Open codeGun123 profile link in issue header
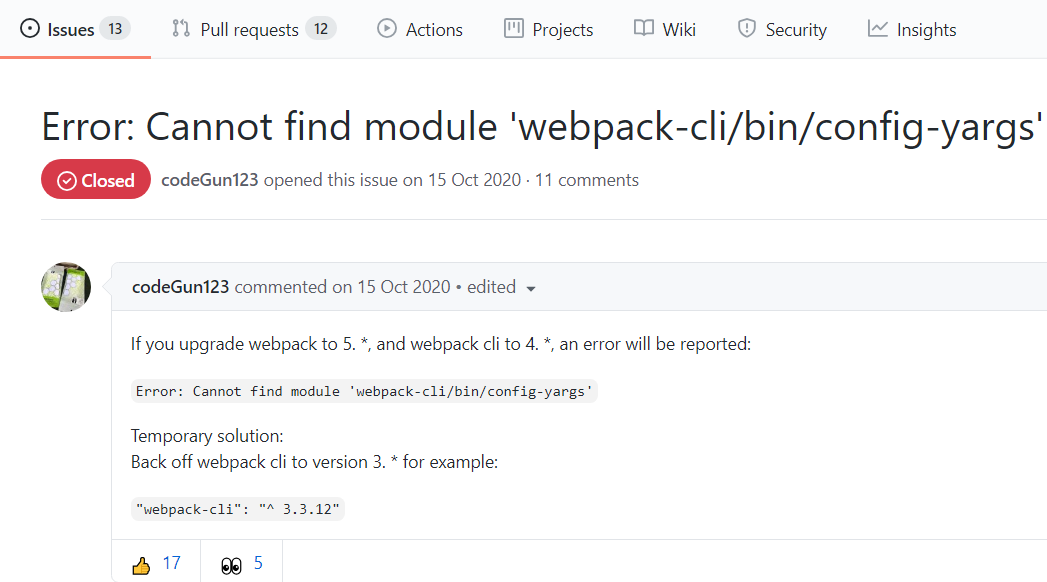 (x=210, y=180)
